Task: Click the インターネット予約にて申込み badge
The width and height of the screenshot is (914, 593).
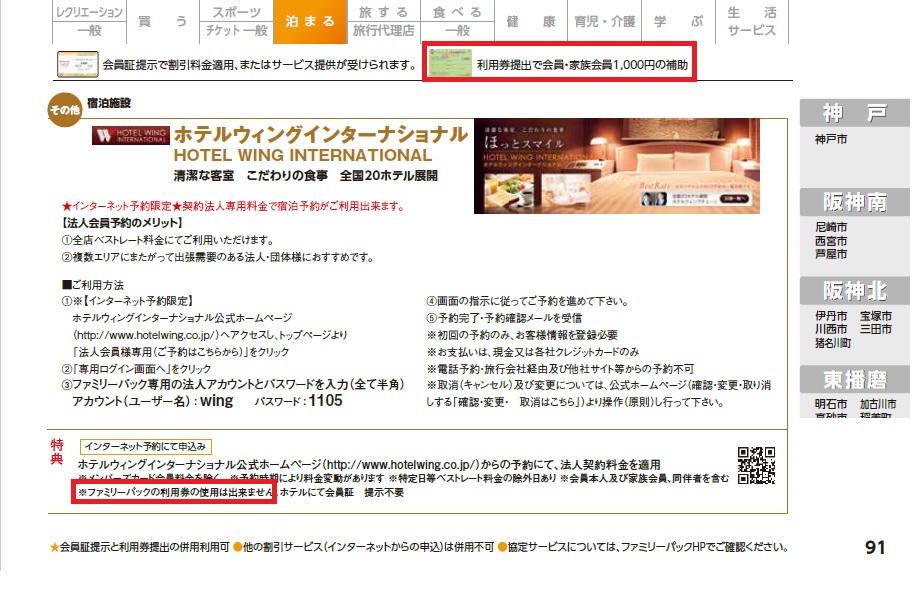Action: 145,447
